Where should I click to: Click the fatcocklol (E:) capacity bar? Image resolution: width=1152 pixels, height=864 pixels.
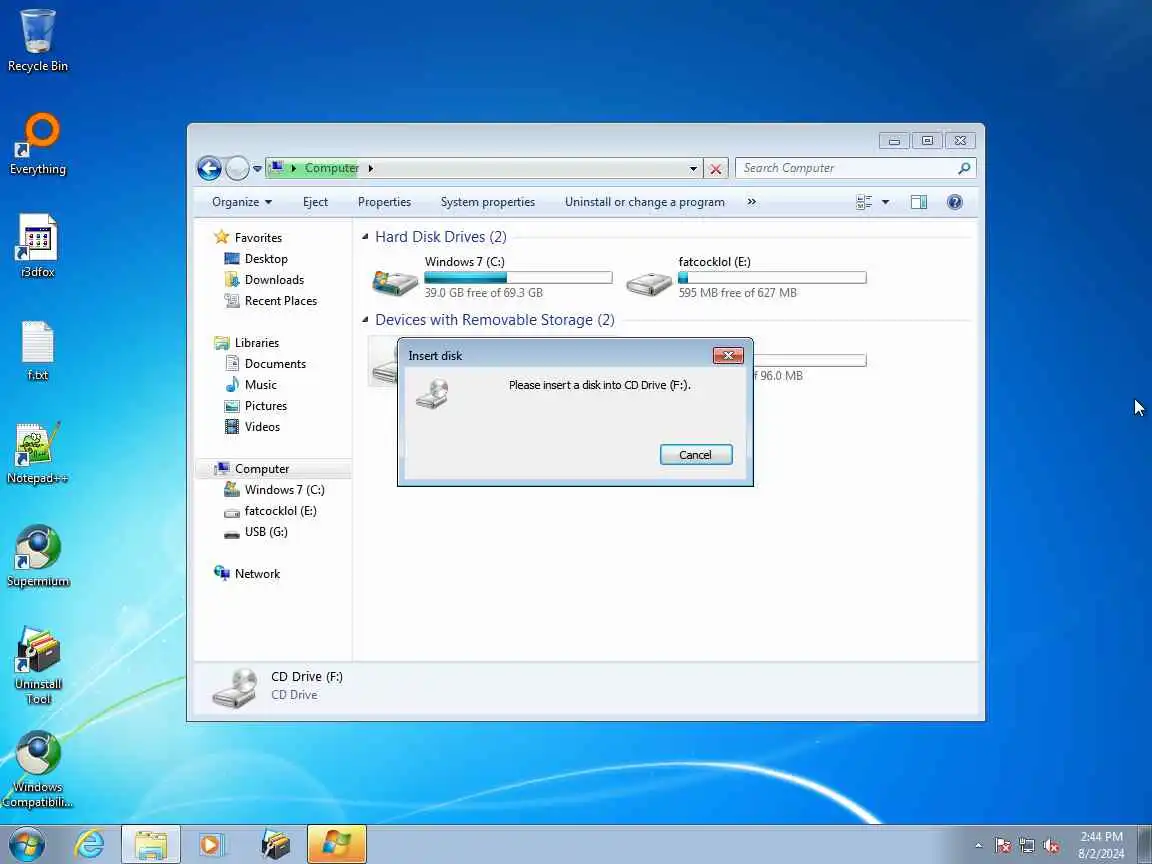pyautogui.click(x=772, y=278)
